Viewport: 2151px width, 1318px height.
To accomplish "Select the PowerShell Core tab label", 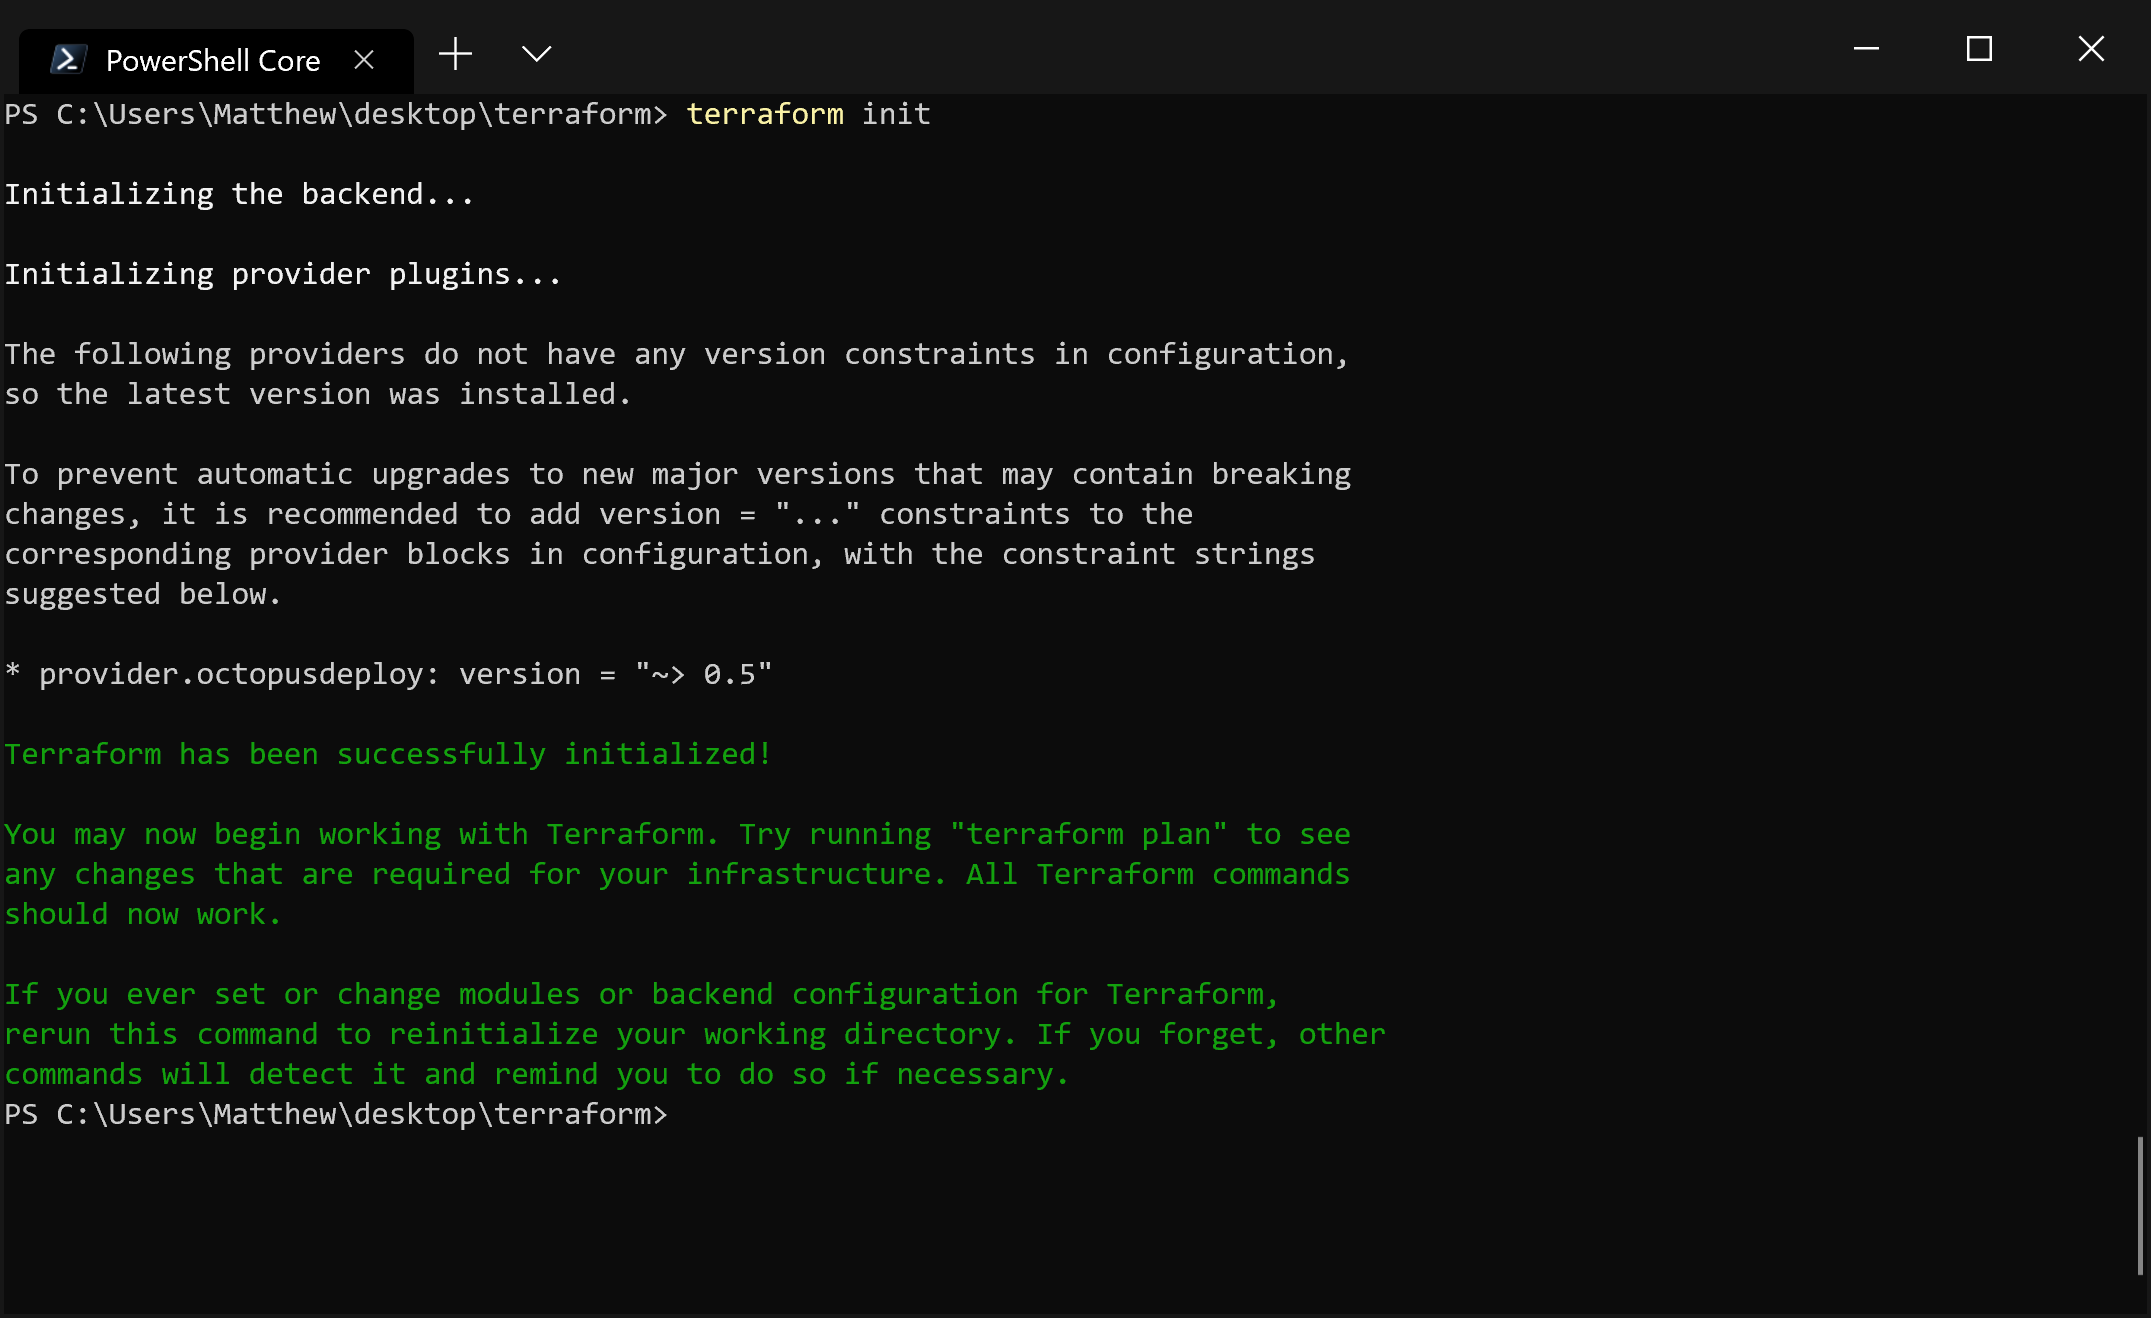I will (213, 61).
